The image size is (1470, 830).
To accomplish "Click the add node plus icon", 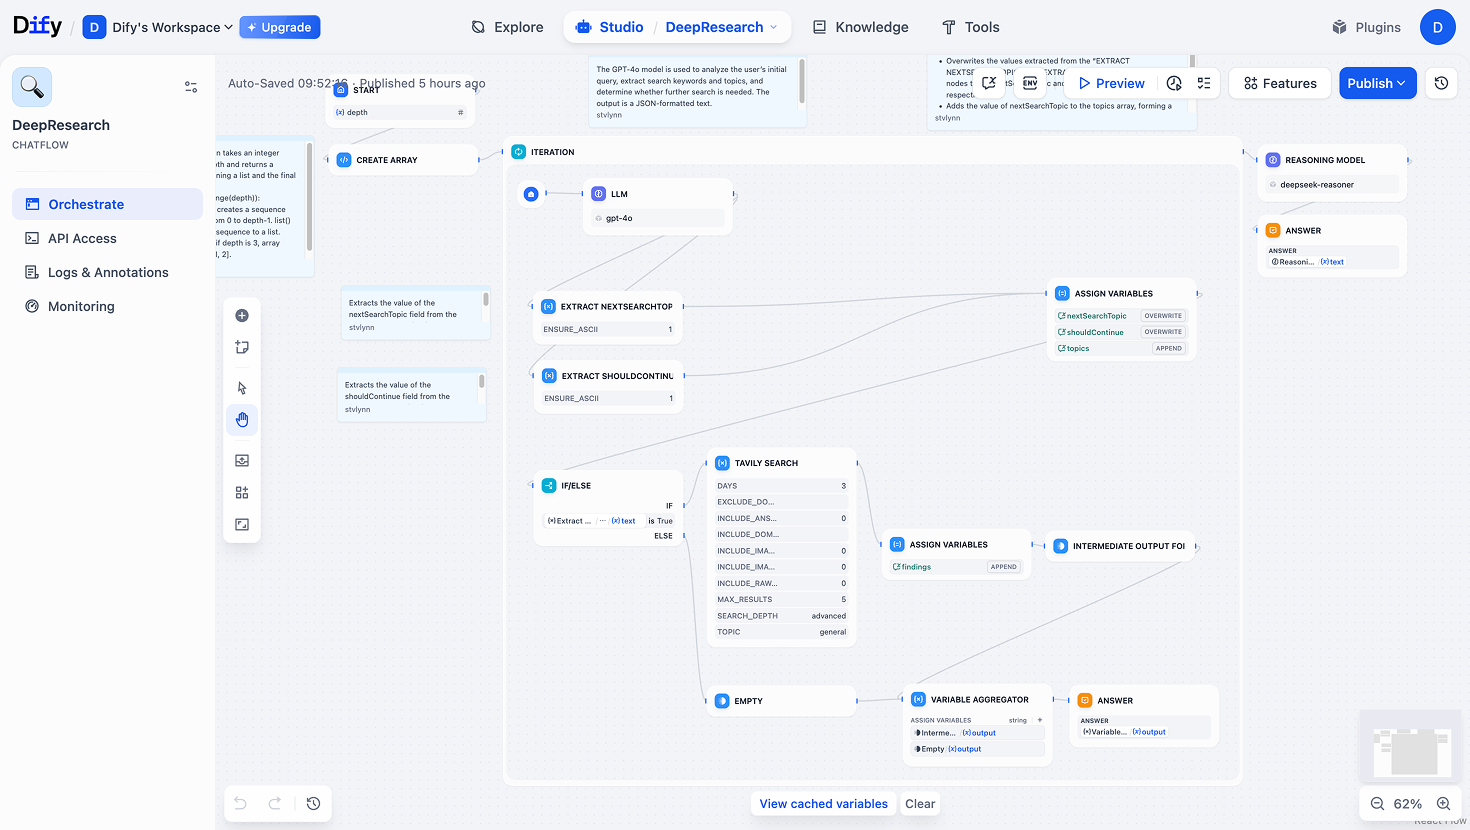I will tap(242, 316).
